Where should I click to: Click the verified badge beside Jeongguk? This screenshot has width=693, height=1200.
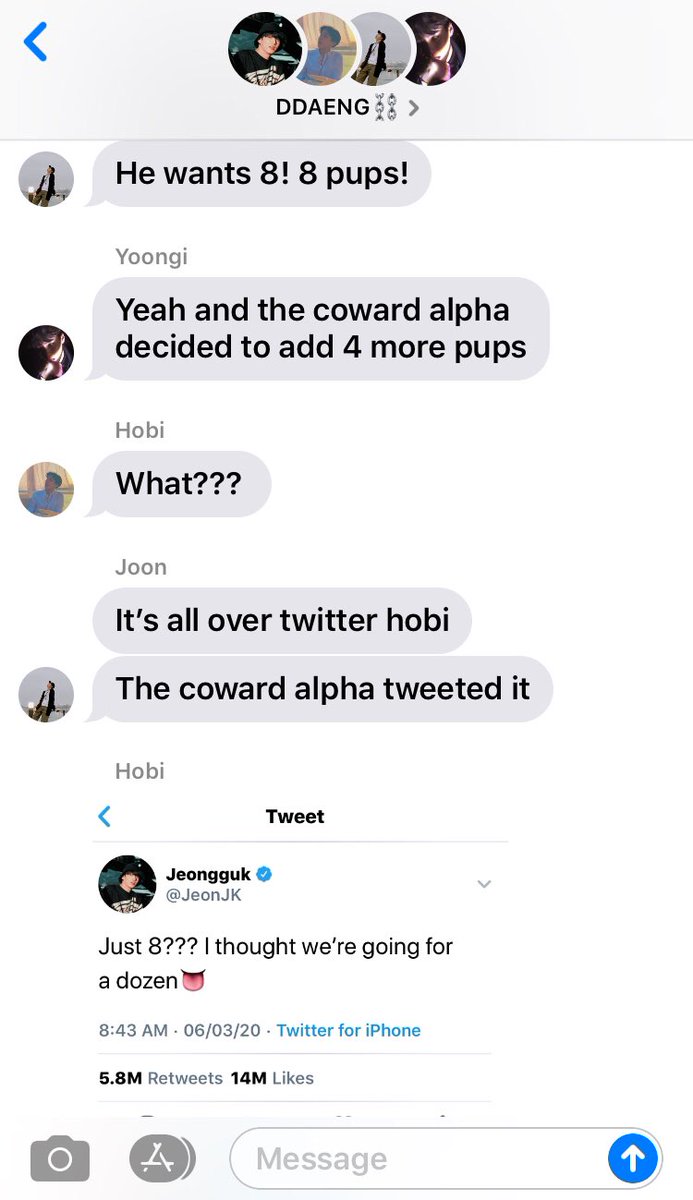coord(265,874)
